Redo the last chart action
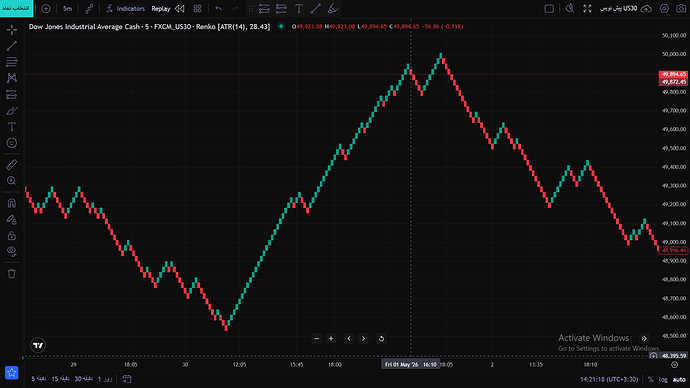The width and height of the screenshot is (690, 388). coord(235,9)
